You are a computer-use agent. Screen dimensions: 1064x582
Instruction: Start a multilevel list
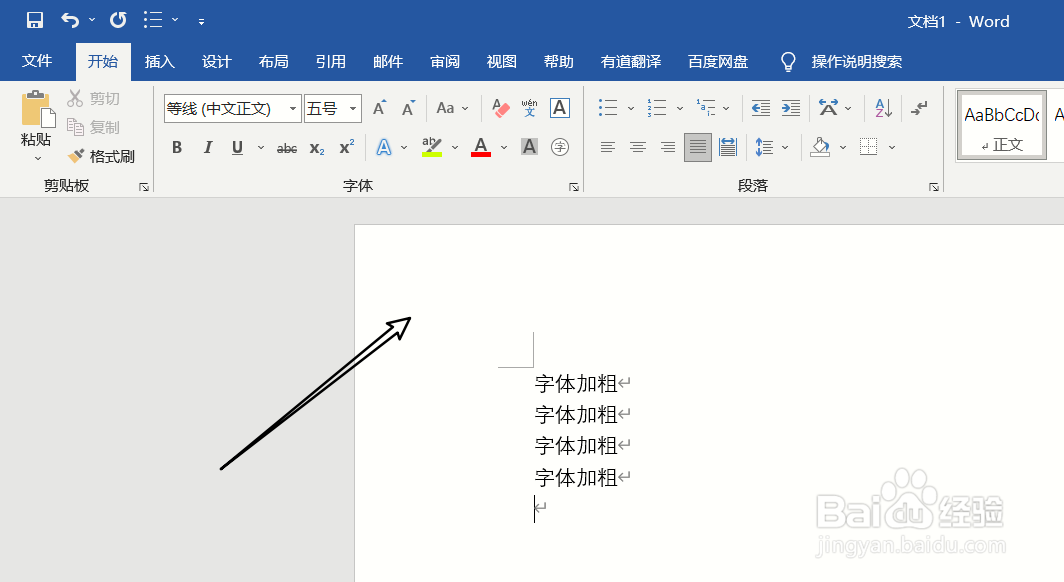pos(706,108)
